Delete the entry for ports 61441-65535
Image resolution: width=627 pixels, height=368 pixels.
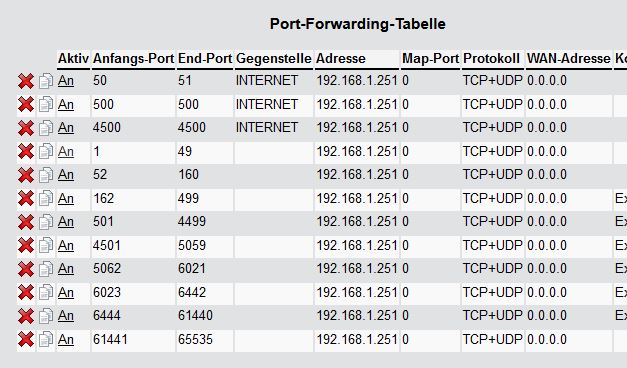(x=26, y=340)
